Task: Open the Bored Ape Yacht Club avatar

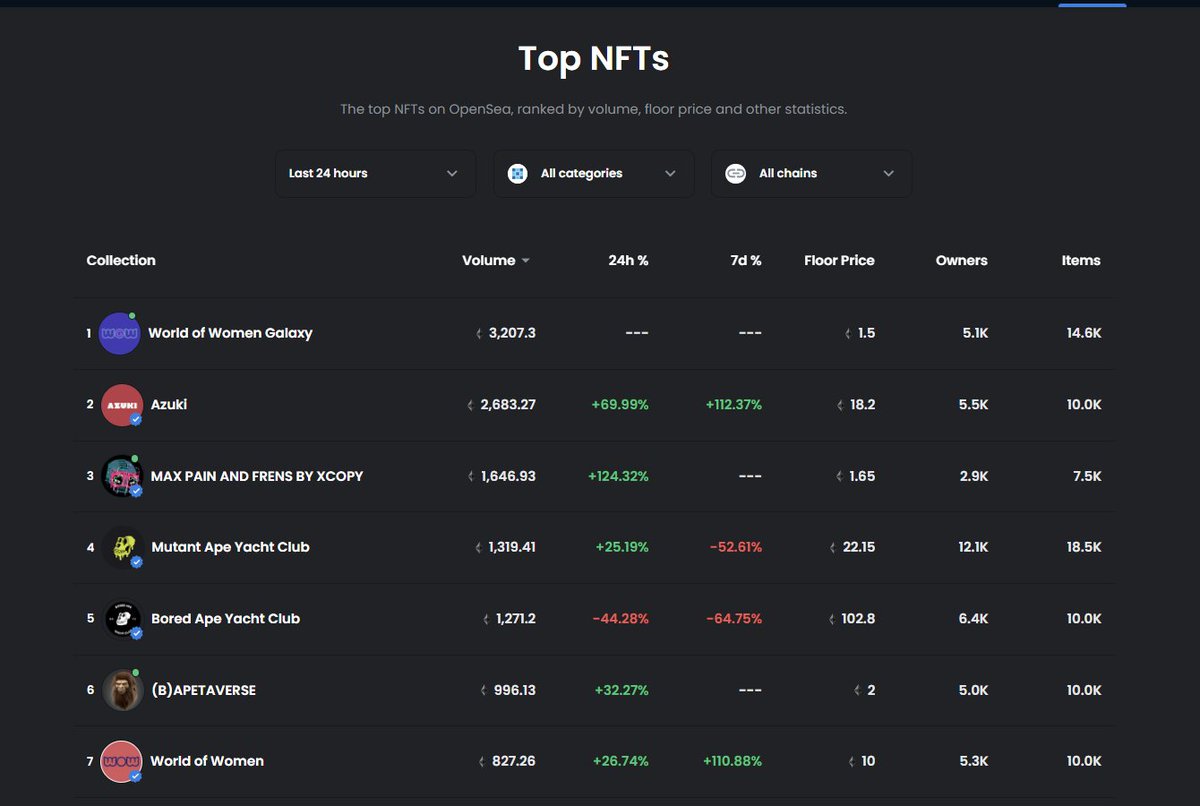Action: coord(122,619)
